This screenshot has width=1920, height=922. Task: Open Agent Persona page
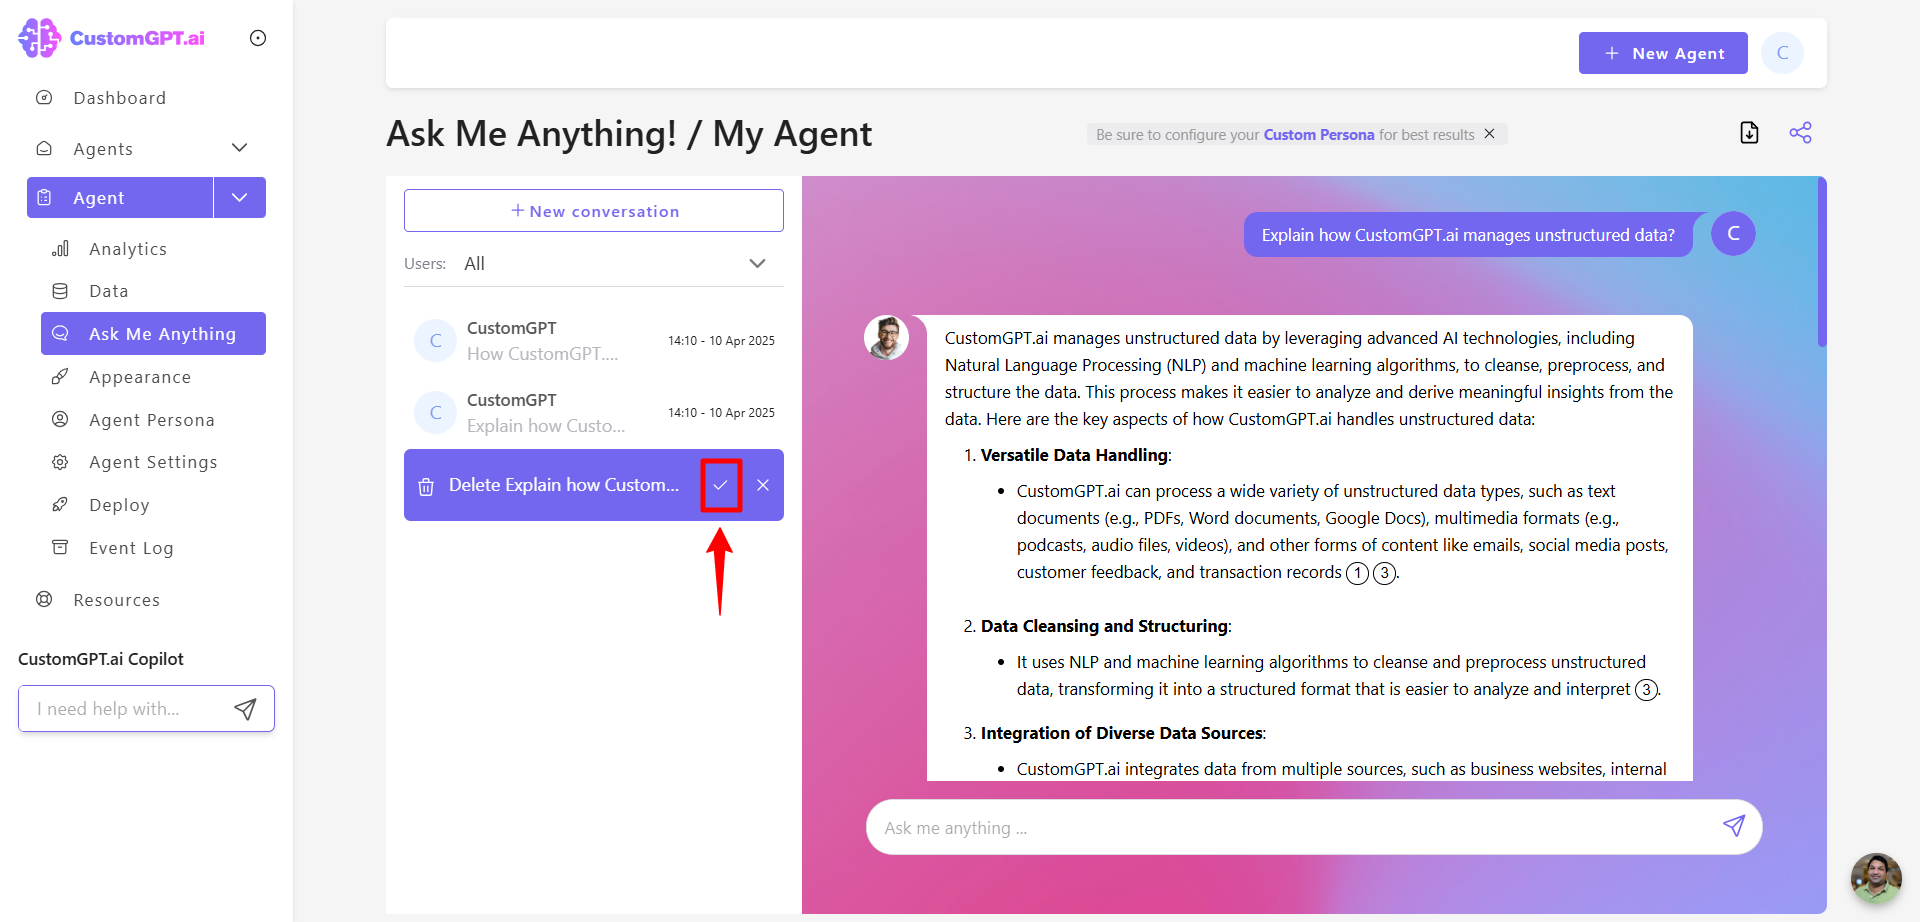coord(152,420)
